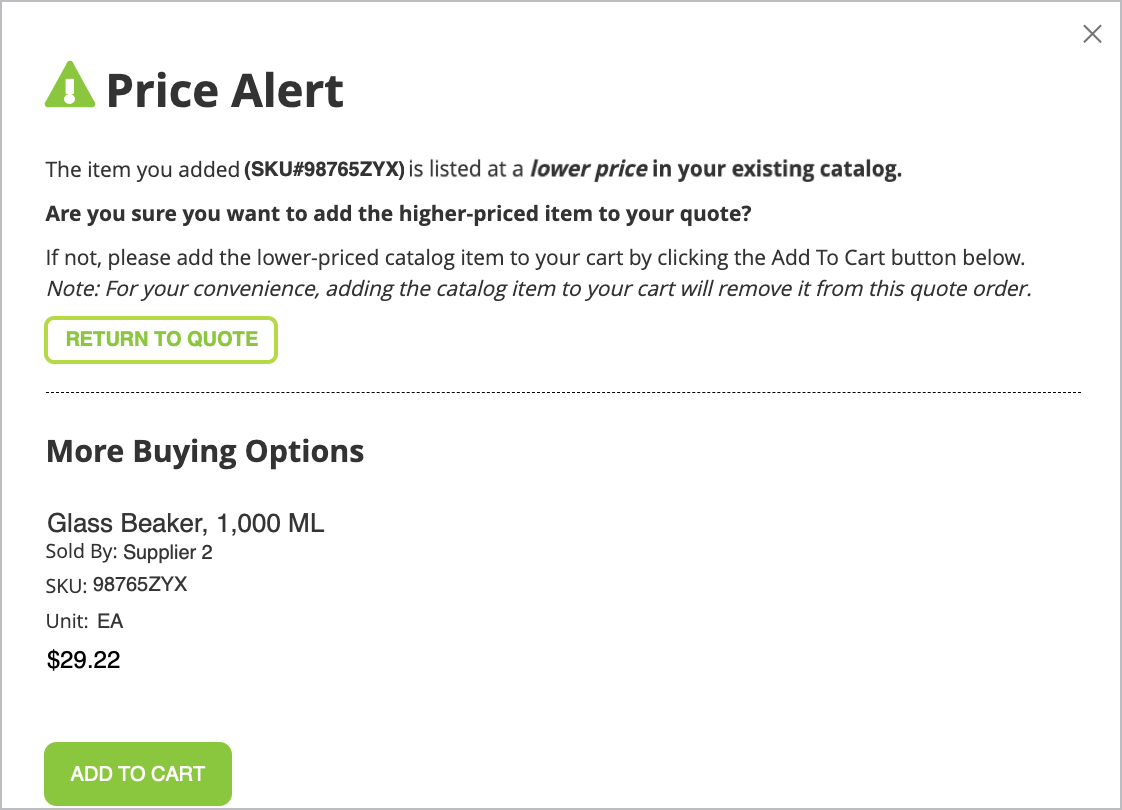
Task: Click the italic 'lower price' text
Action: coord(588,169)
